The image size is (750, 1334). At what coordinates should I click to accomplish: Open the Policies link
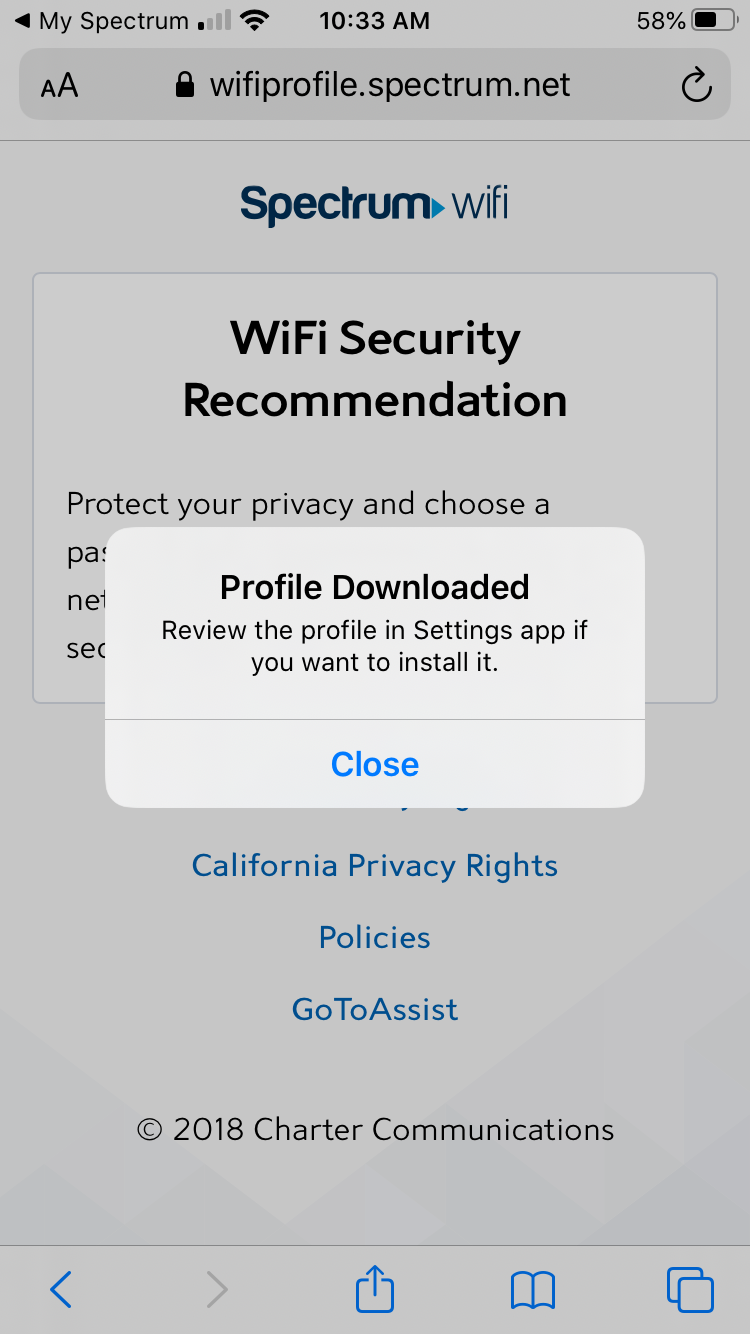coord(375,937)
